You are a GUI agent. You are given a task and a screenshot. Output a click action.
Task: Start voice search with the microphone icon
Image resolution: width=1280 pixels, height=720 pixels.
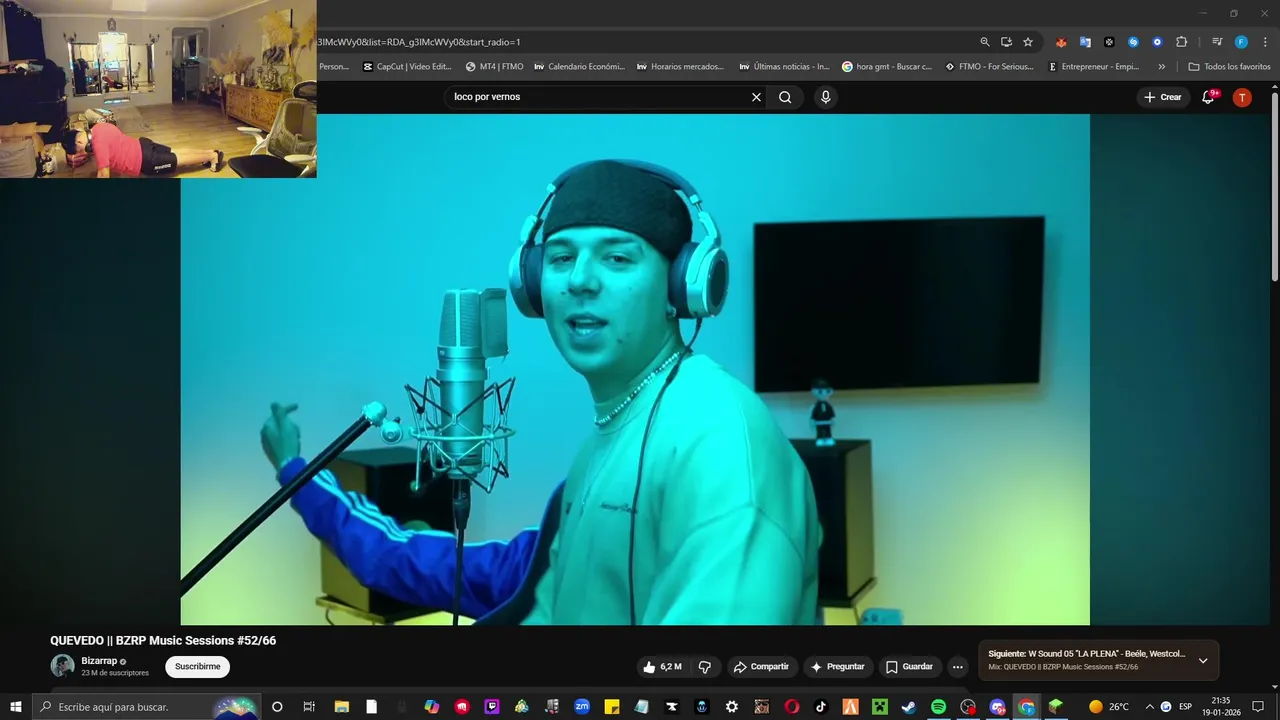pyautogui.click(x=825, y=97)
